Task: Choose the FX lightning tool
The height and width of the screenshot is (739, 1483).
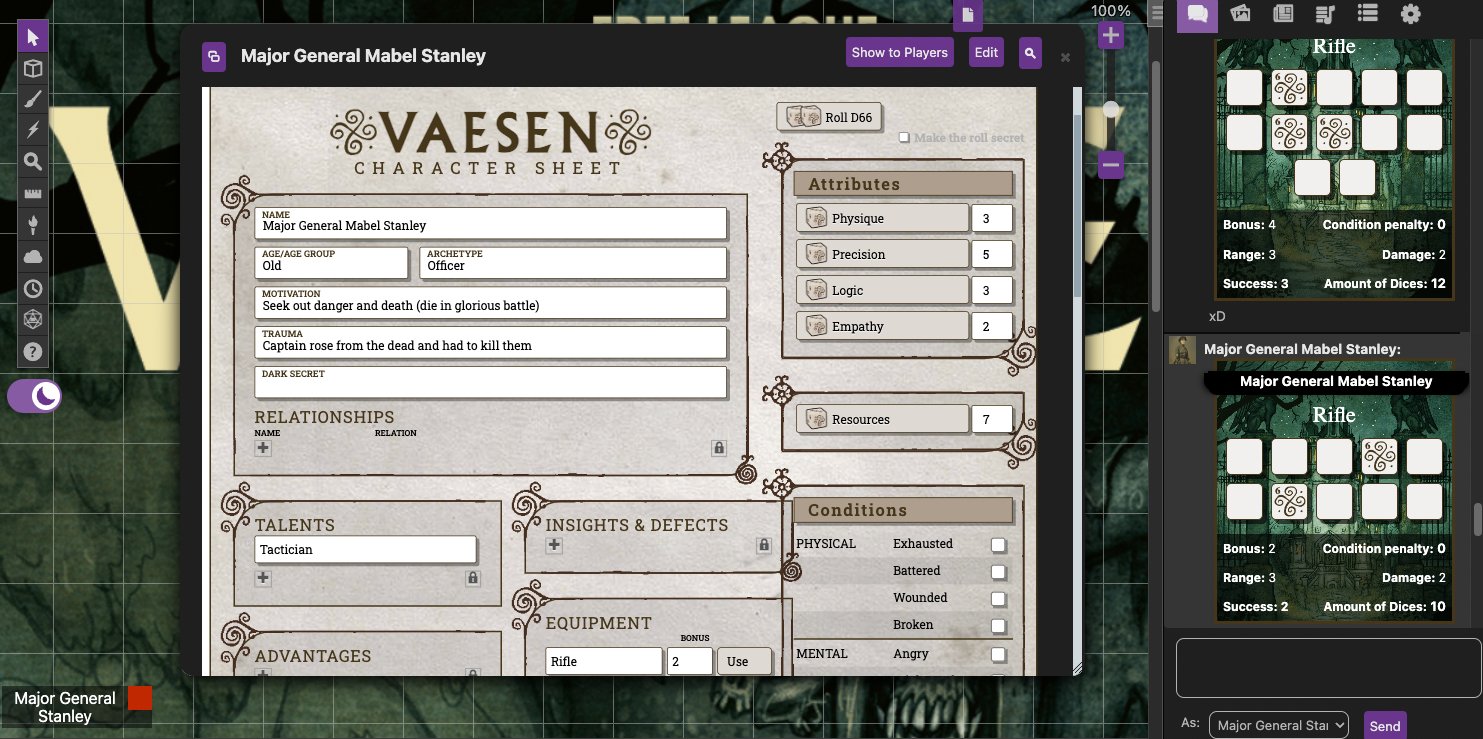Action: click(33, 130)
